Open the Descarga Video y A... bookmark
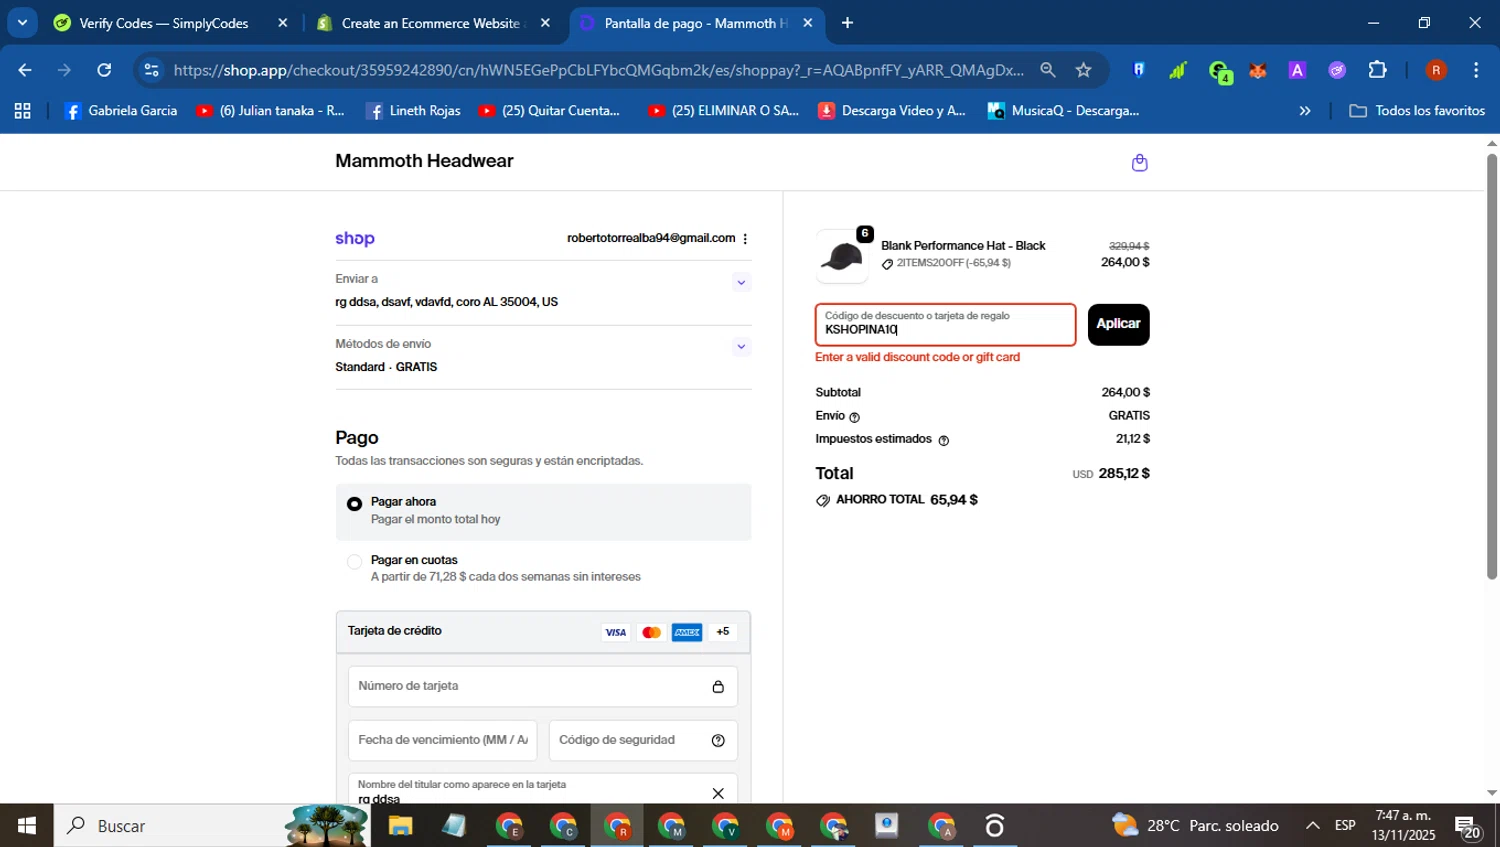Screen dimensions: 1500x847 892,111
